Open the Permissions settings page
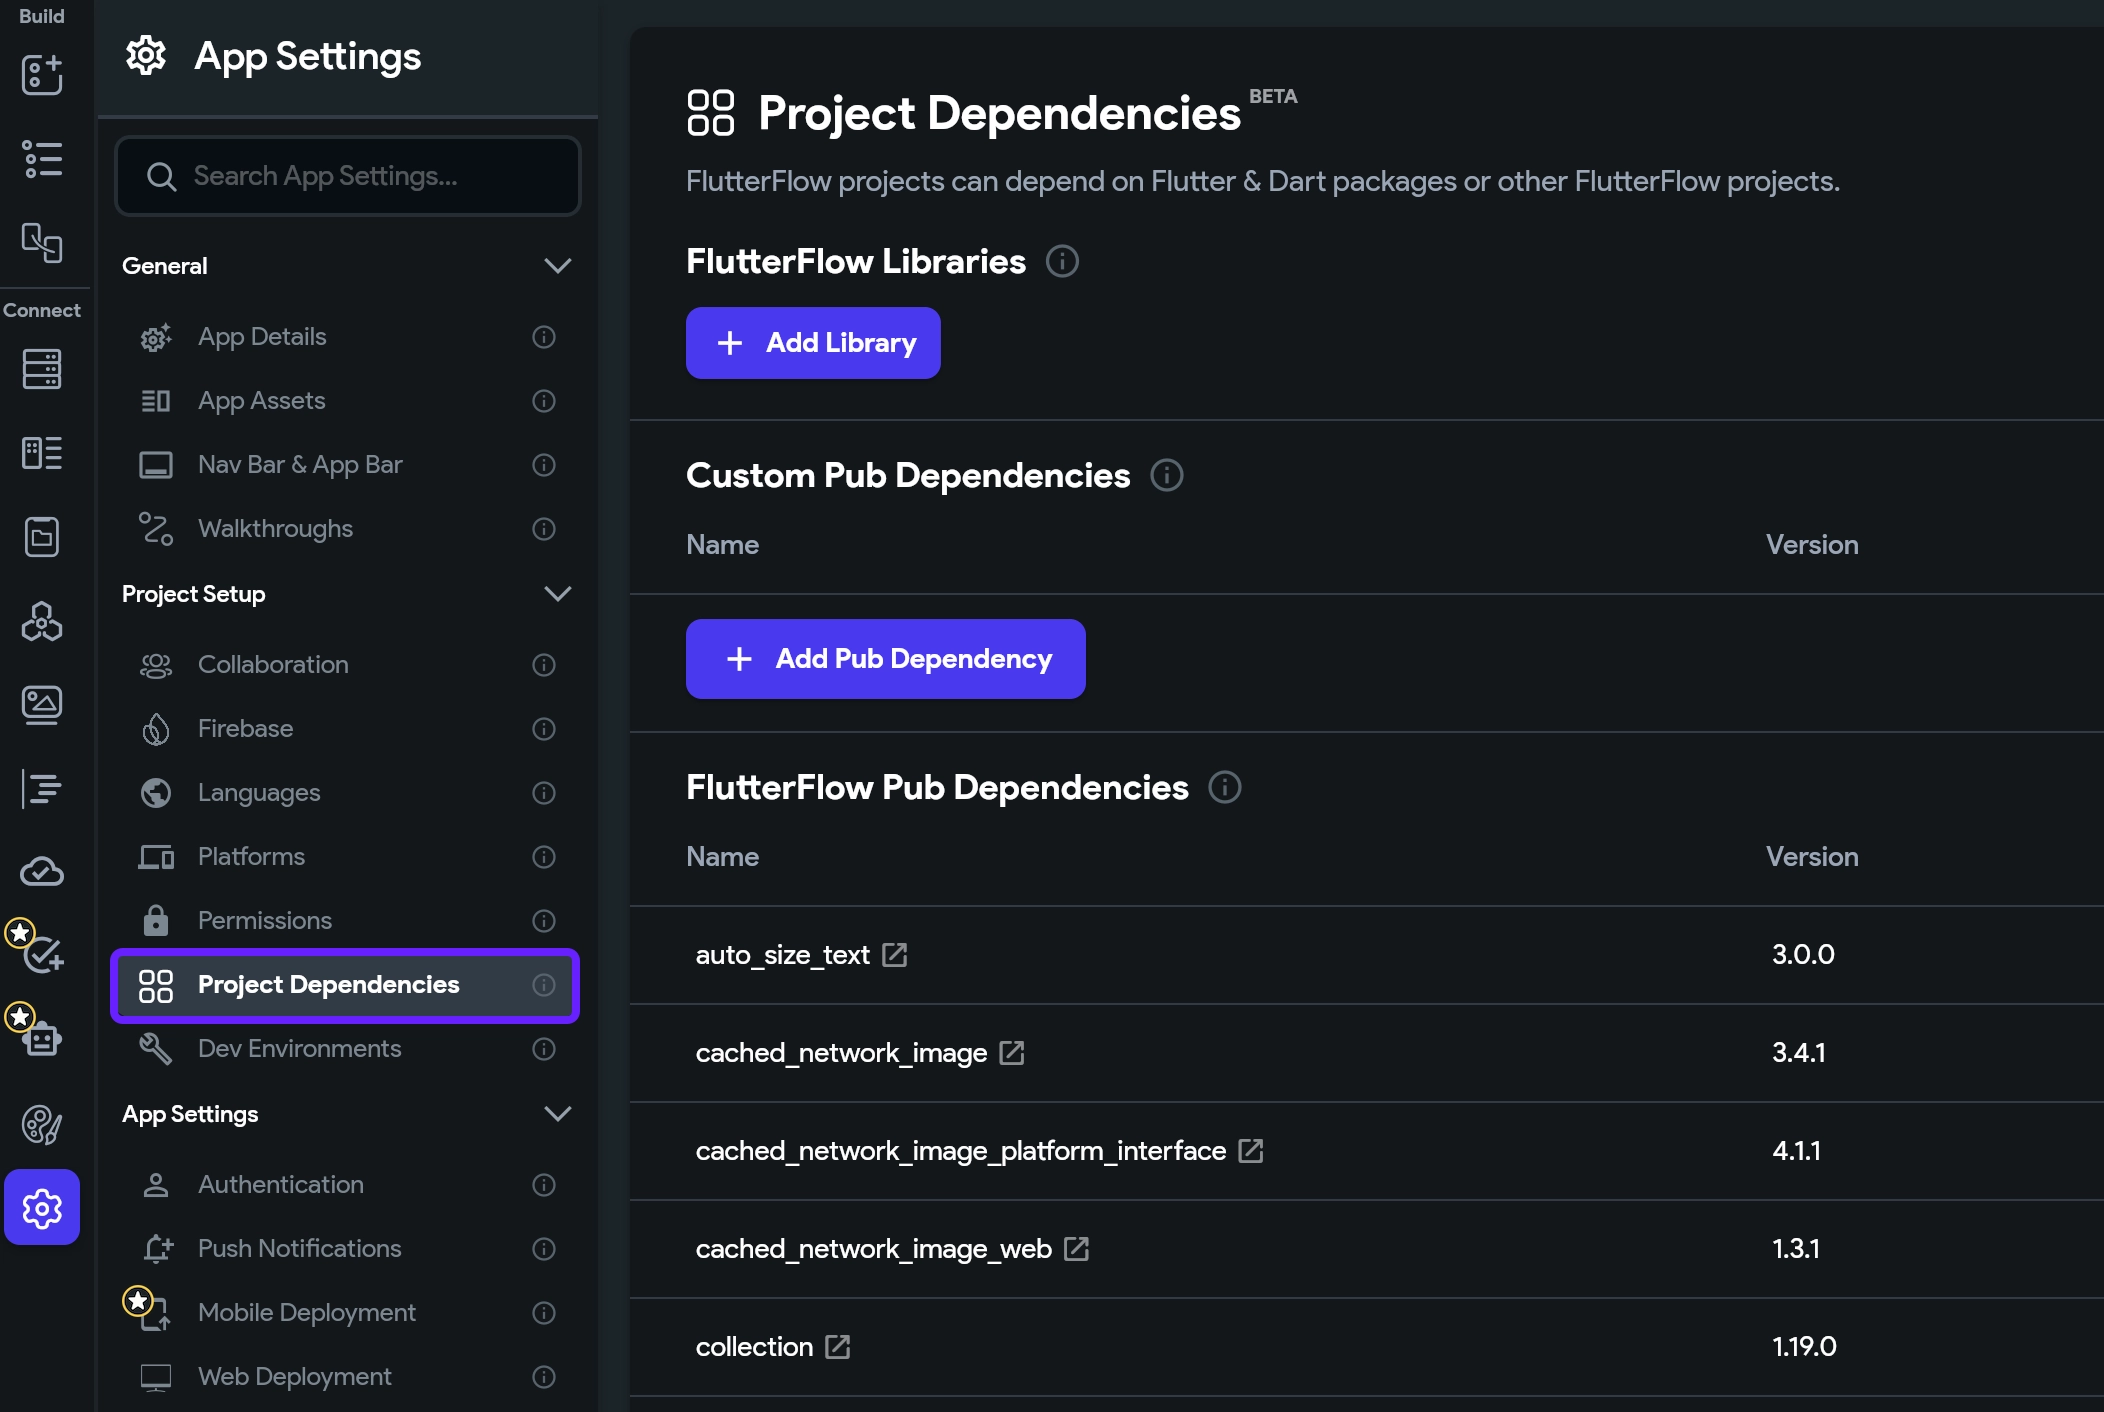The image size is (2104, 1412). coord(265,921)
